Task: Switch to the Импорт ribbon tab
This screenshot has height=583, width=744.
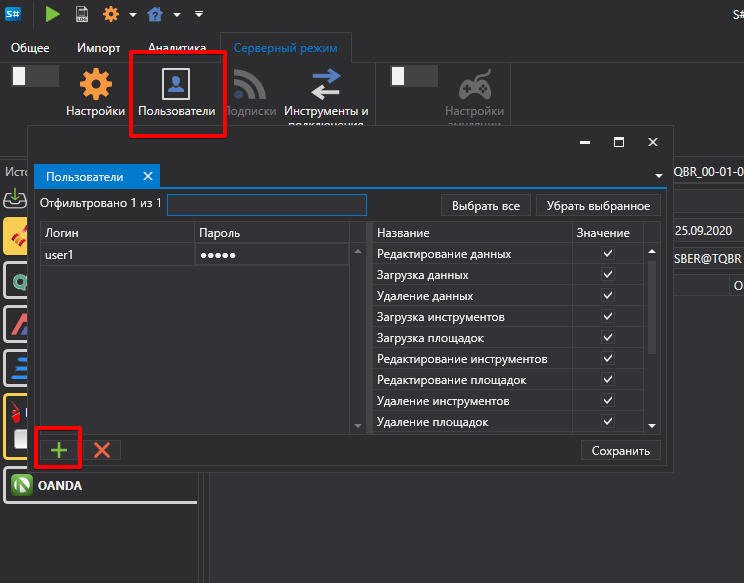Action: pos(98,48)
